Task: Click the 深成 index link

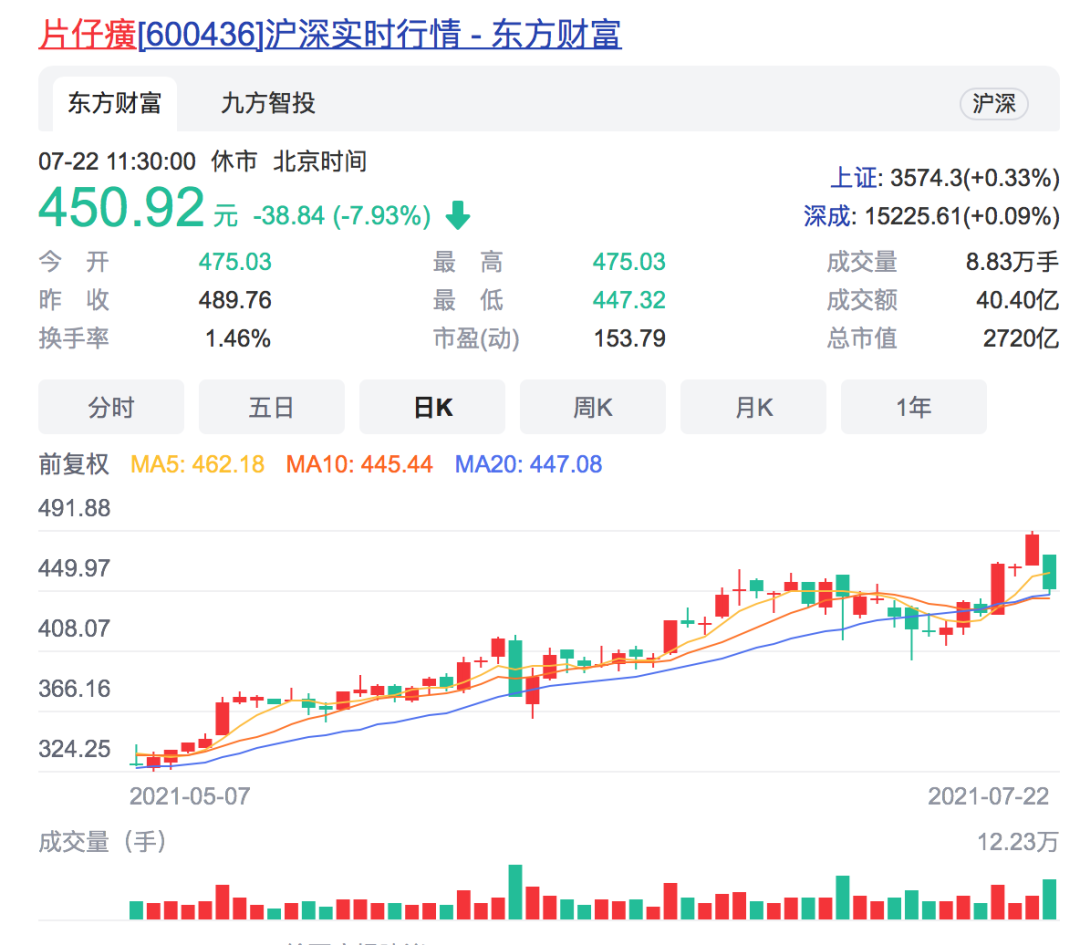Action: (829, 215)
